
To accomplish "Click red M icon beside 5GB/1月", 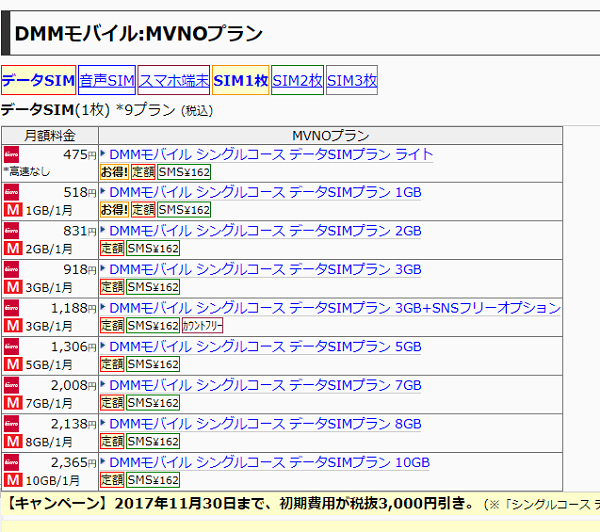I will (x=13, y=364).
